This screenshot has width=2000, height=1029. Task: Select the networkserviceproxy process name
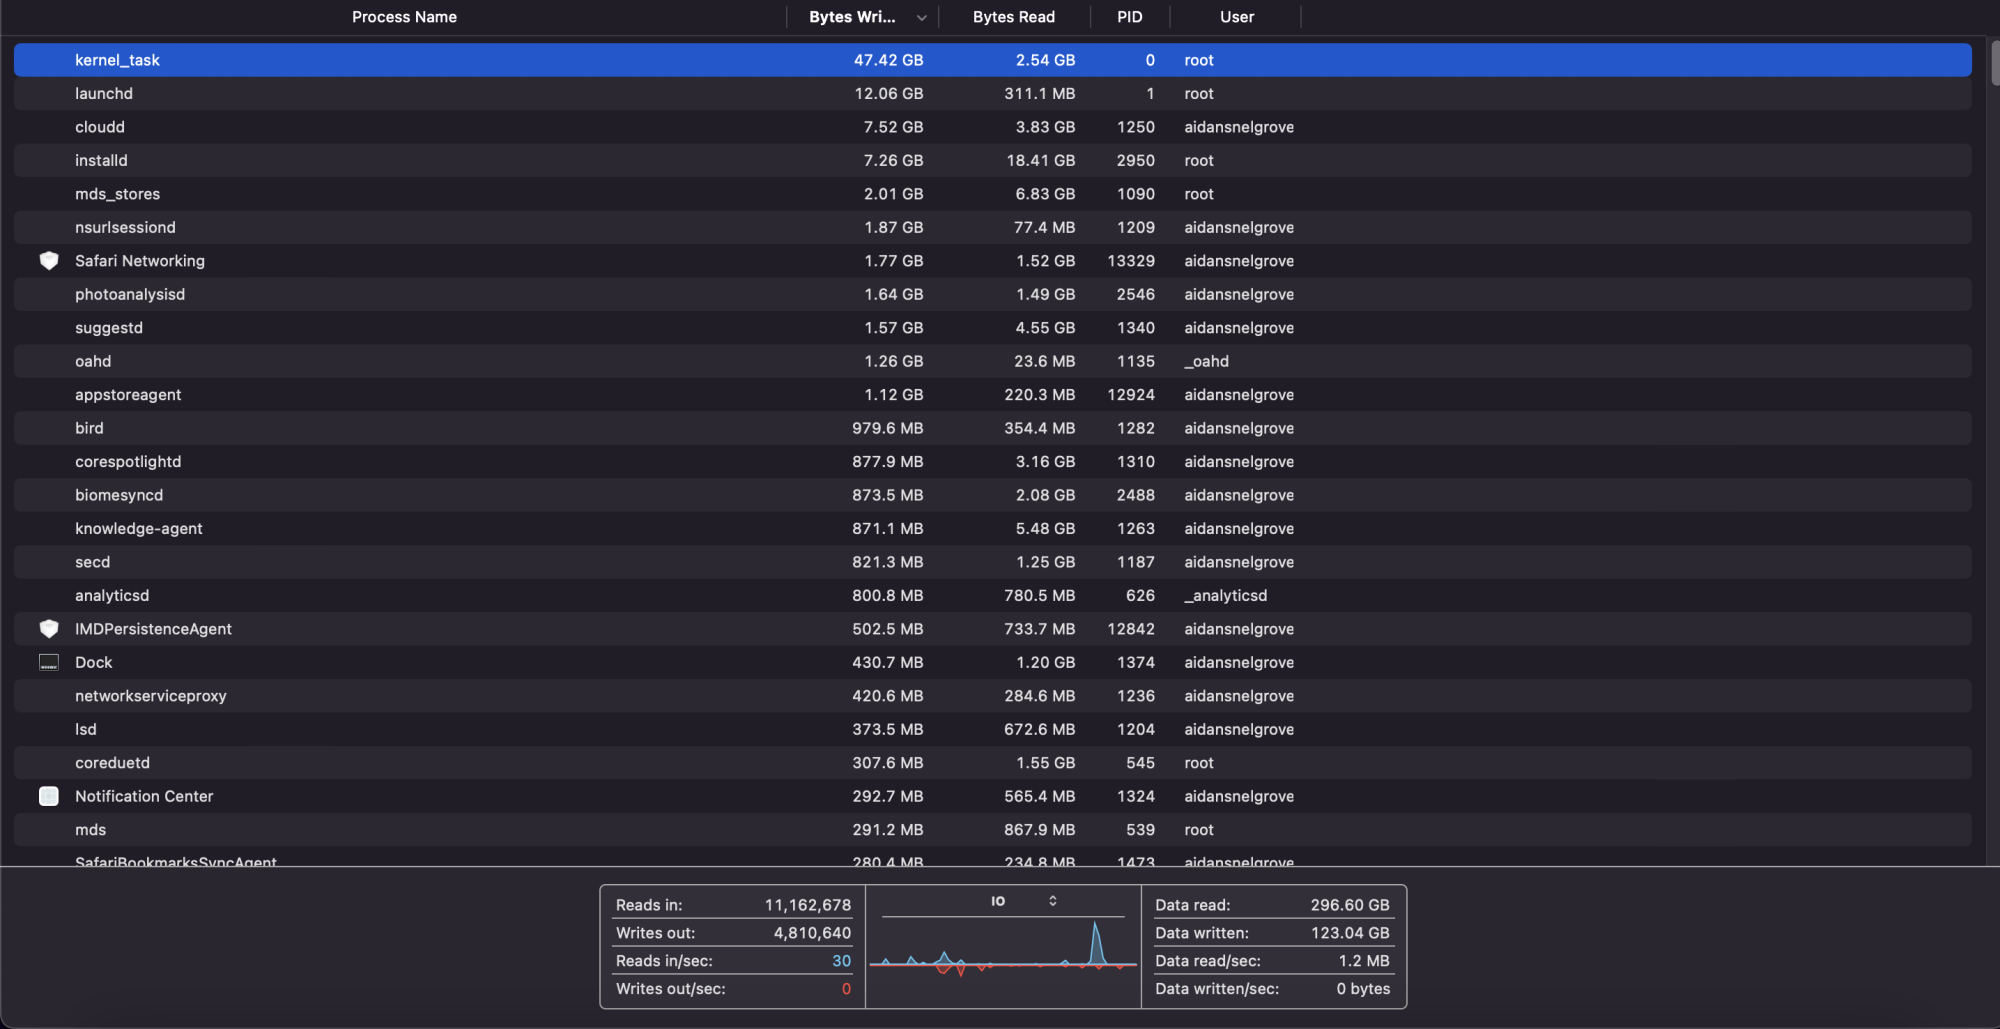[151, 696]
